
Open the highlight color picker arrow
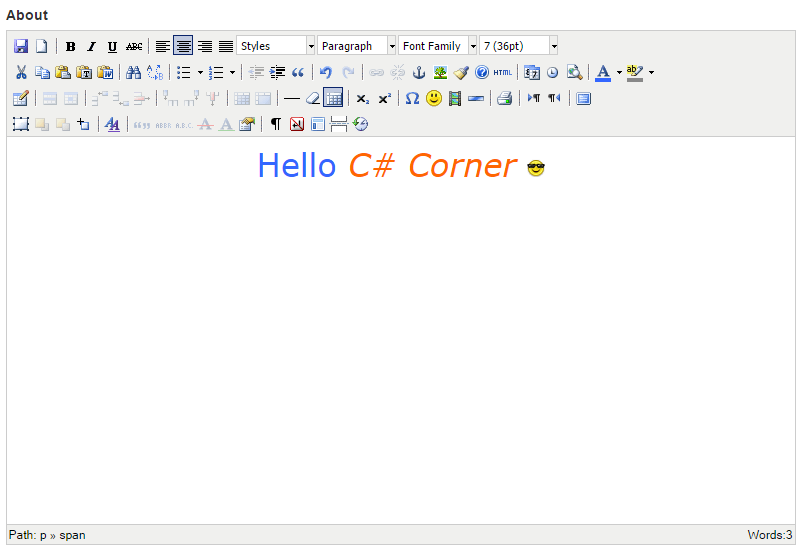point(651,72)
